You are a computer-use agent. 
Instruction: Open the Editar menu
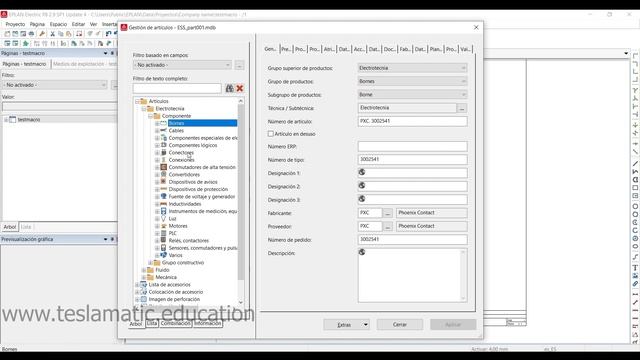coord(78,24)
